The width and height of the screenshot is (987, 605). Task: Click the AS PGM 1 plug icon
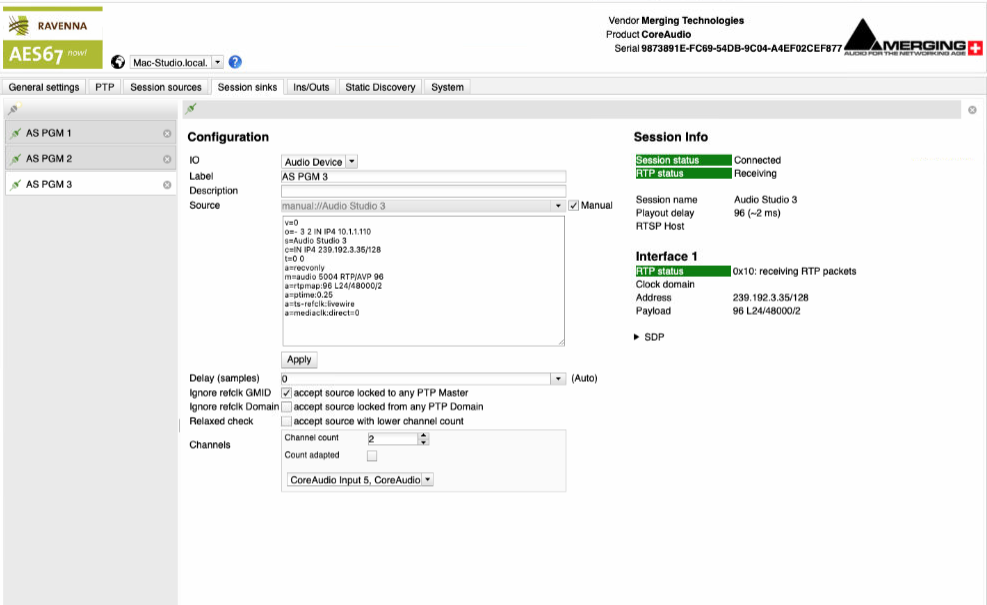(16, 133)
